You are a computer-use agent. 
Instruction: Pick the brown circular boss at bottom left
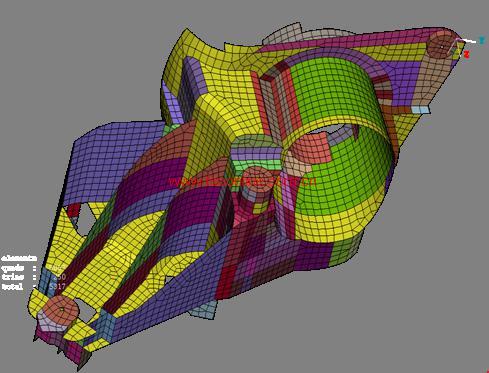[60, 310]
